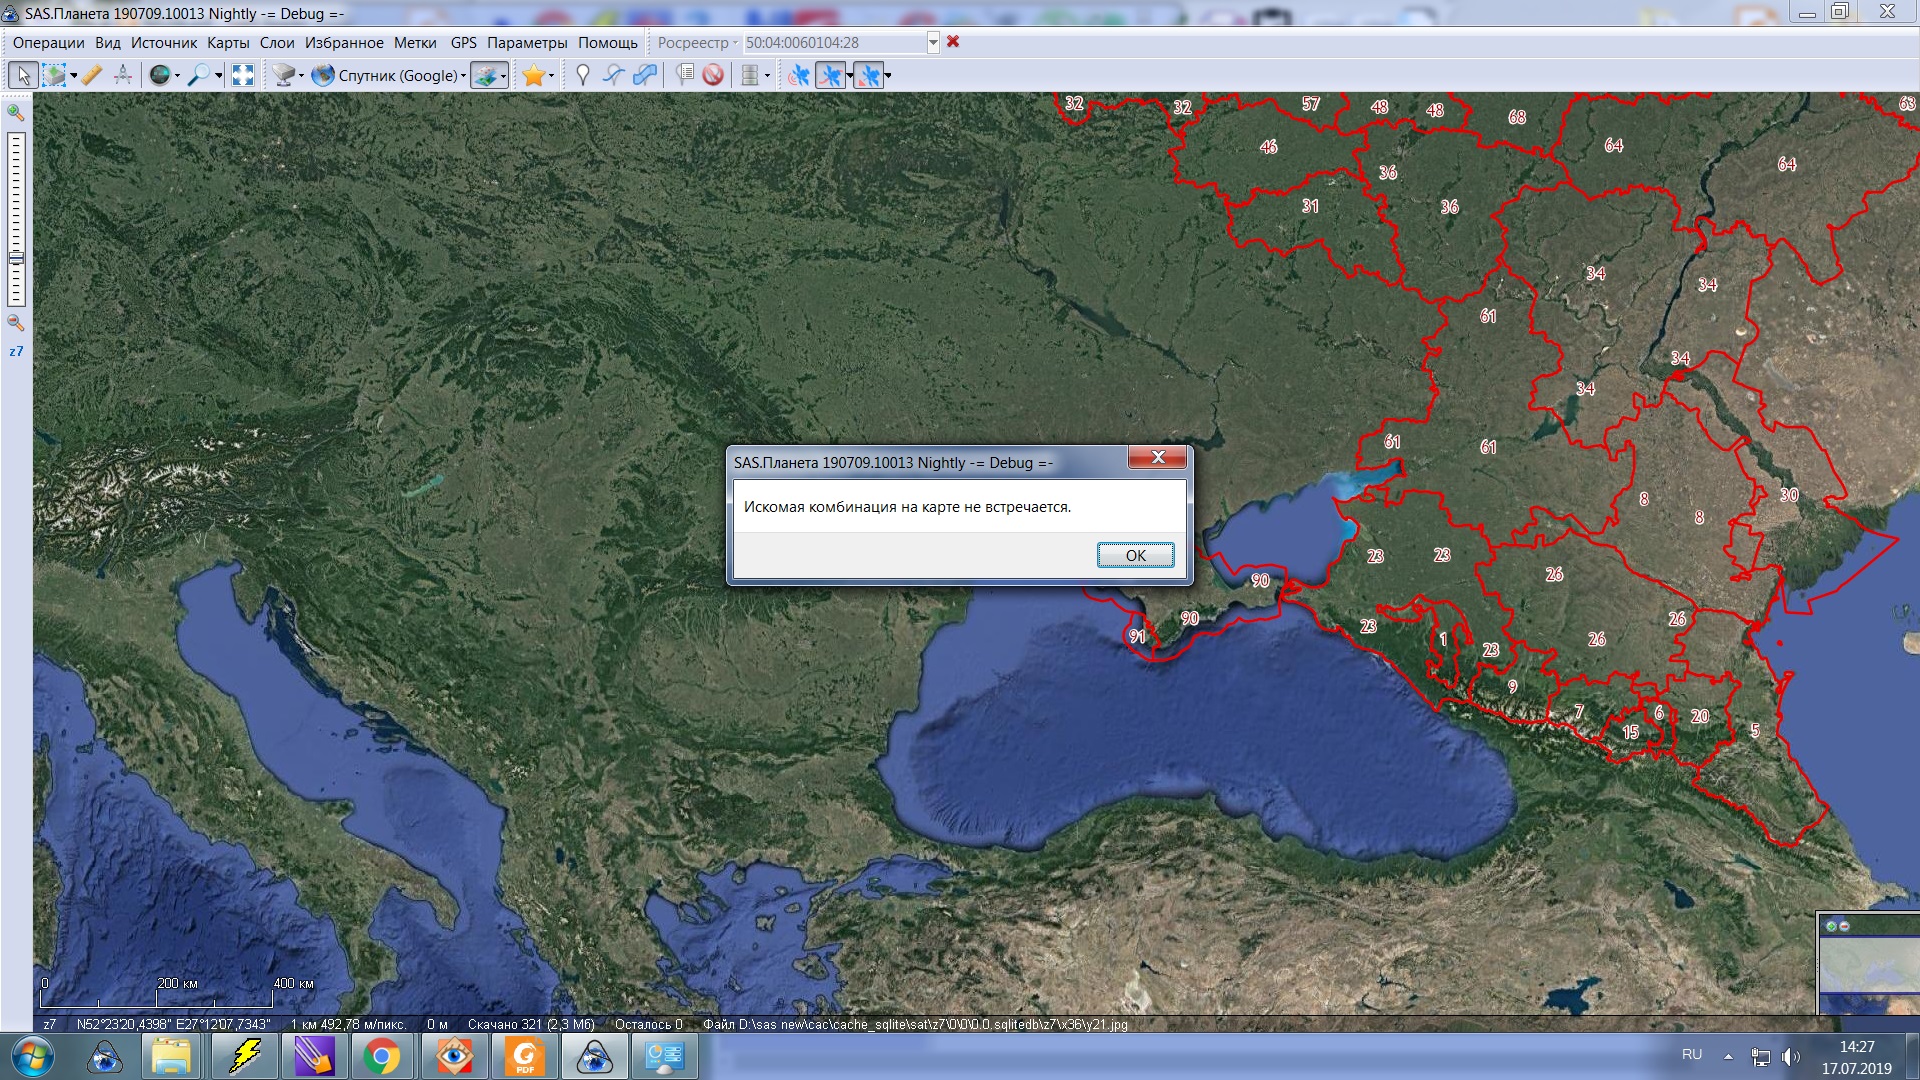This screenshot has height=1080, width=1920.
Task: Toggle the layers overlay button
Action: tap(485, 75)
